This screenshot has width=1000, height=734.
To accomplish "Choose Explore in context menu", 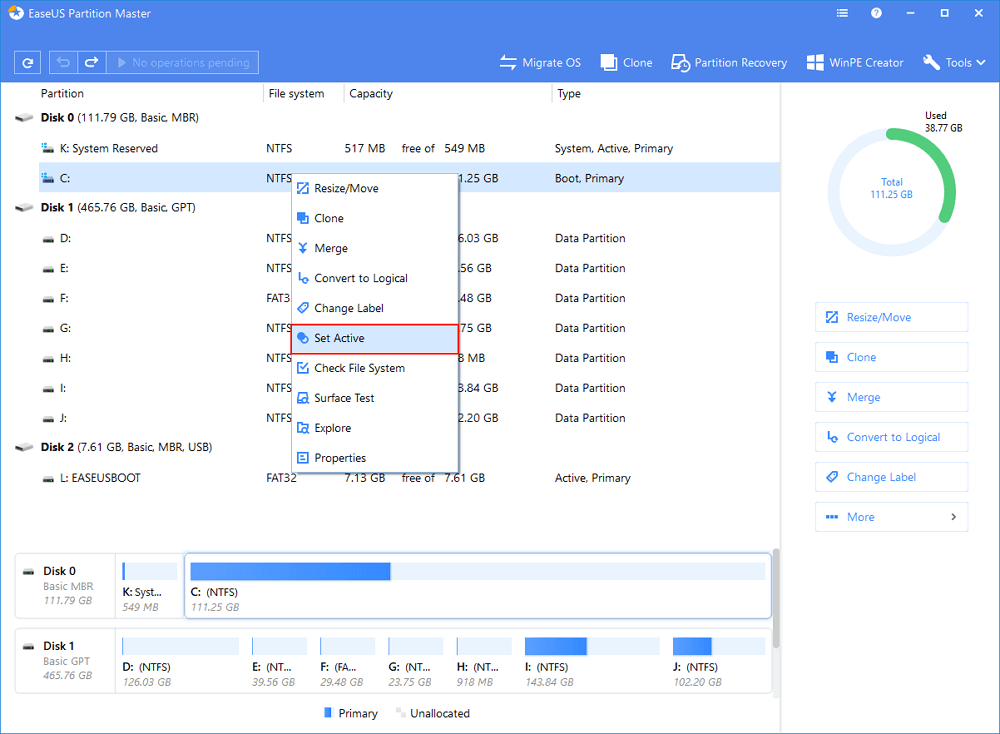I will (374, 428).
